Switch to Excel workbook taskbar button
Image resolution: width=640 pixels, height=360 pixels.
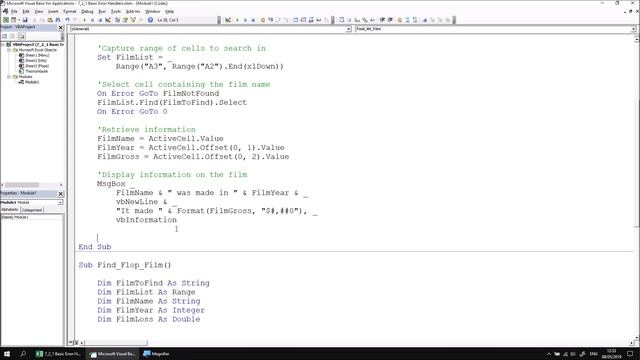pyautogui.click(x=59, y=353)
